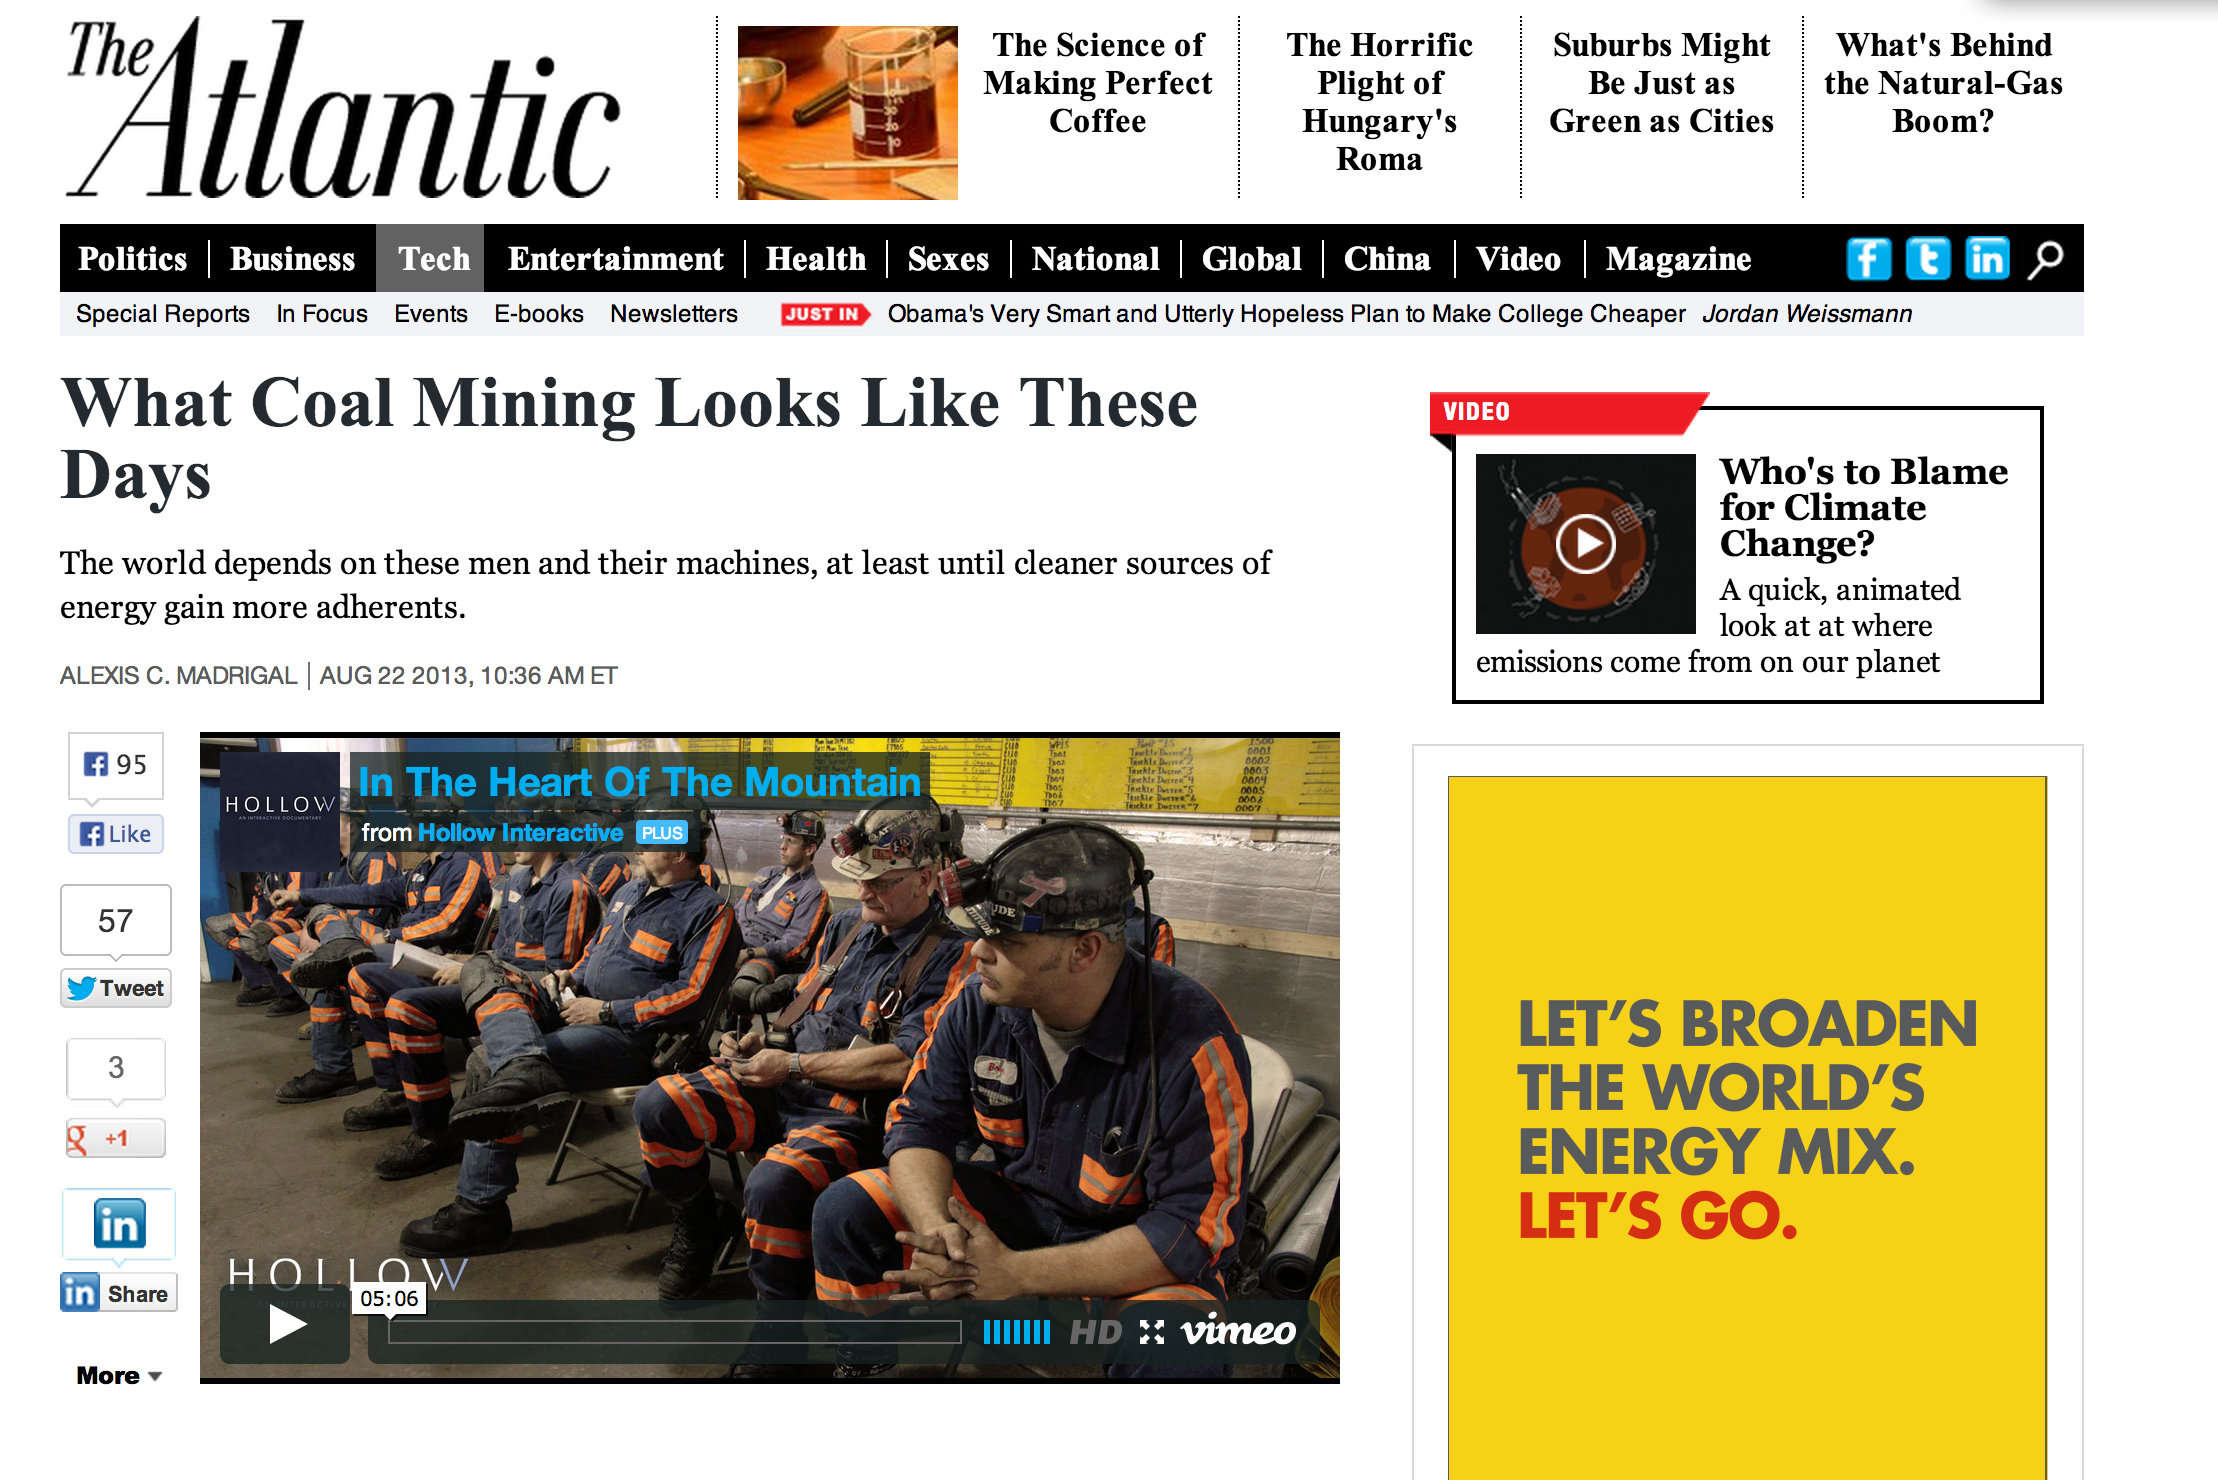Viewport: 2218px width, 1480px height.
Task: Open the Vimeo logo link
Action: 1238,1330
